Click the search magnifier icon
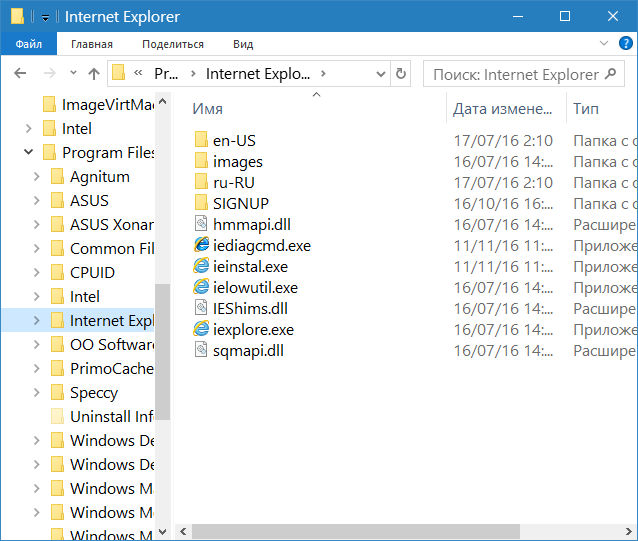The width and height of the screenshot is (638, 541). pyautogui.click(x=610, y=74)
